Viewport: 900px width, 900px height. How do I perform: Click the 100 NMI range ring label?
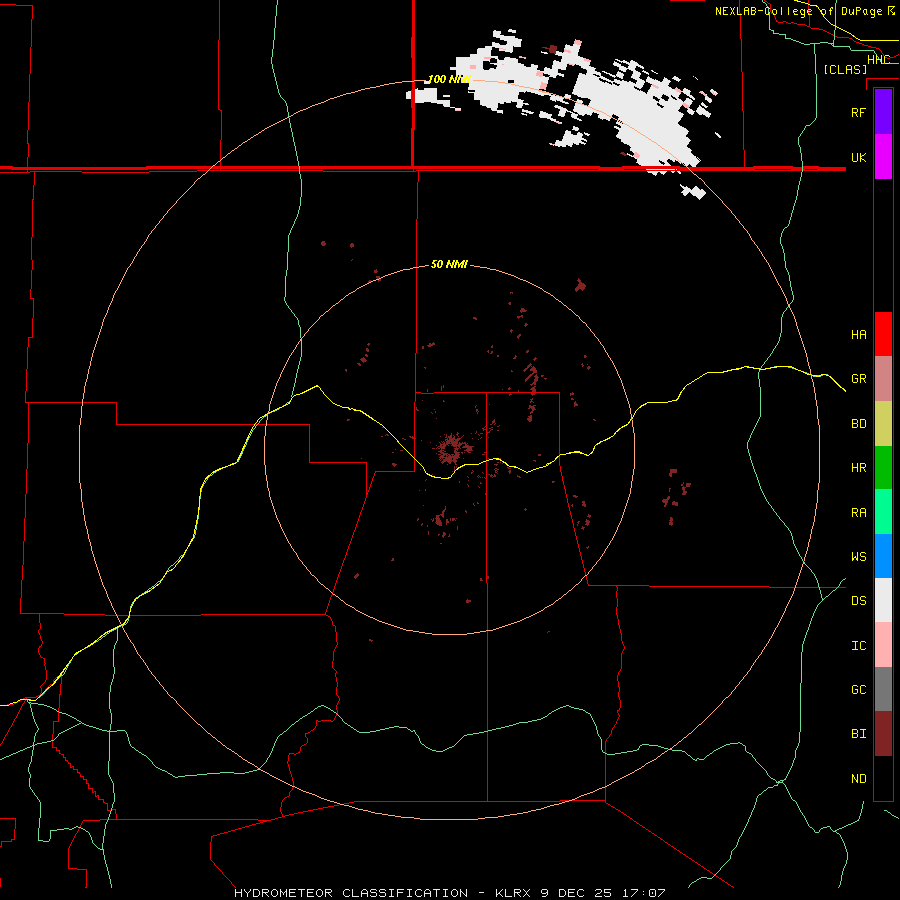(449, 79)
